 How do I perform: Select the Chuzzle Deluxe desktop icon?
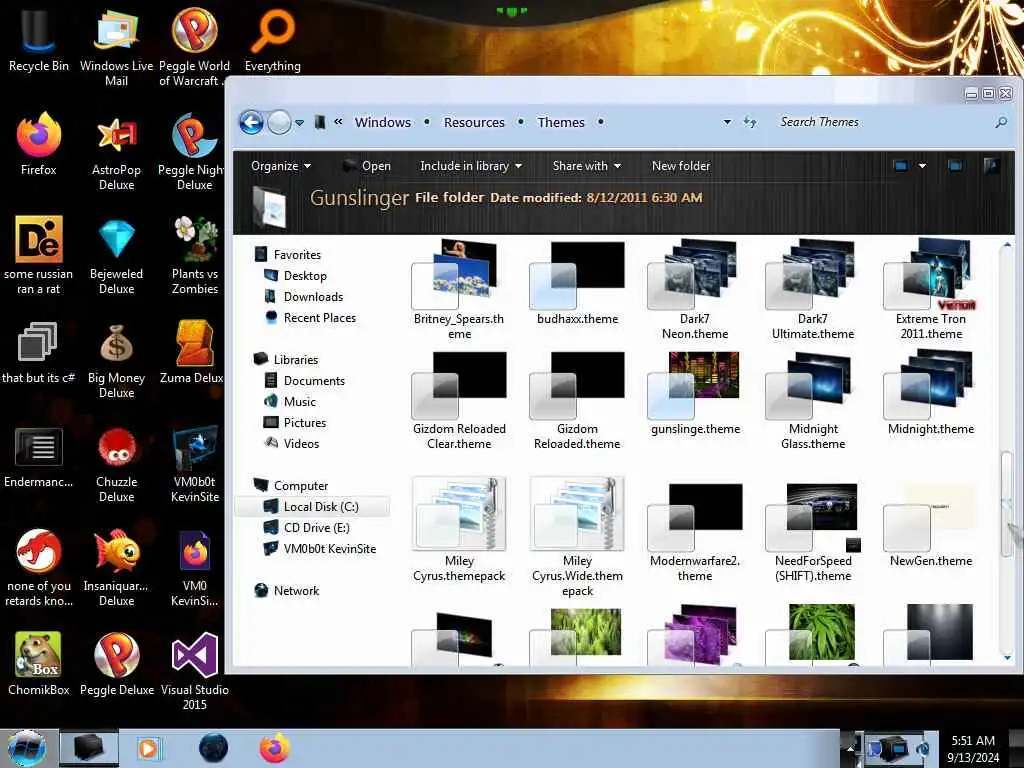(x=116, y=463)
